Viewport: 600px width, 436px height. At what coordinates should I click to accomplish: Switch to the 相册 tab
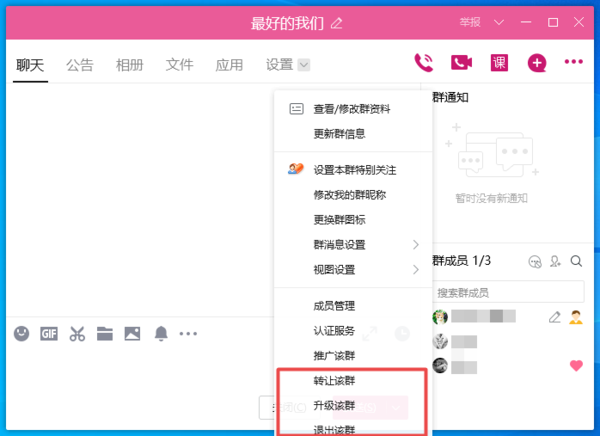[x=129, y=65]
